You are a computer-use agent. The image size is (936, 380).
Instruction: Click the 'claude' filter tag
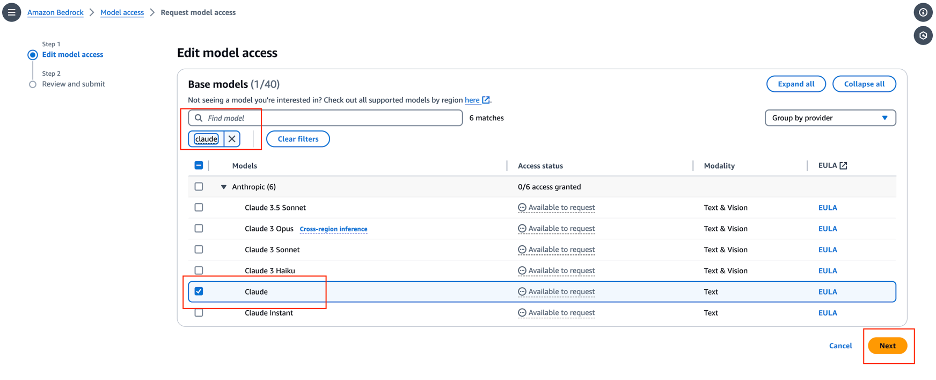207,139
